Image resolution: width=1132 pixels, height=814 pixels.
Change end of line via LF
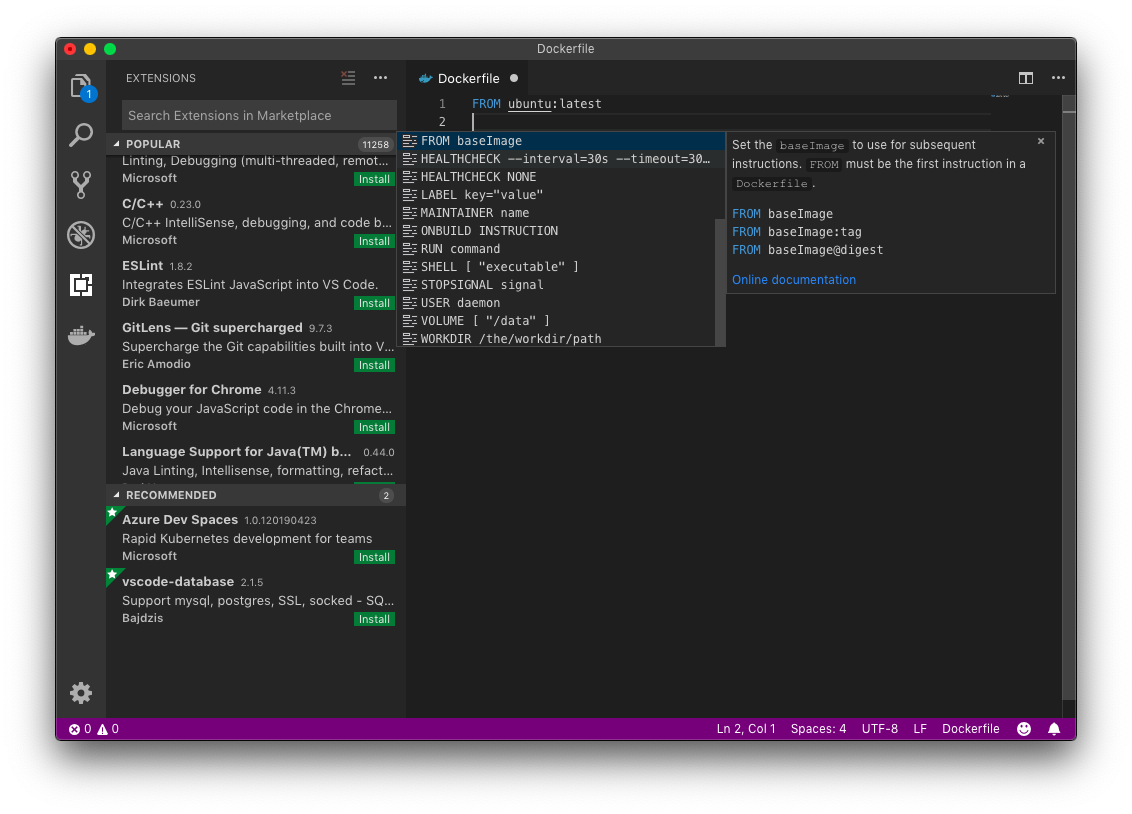pos(920,729)
